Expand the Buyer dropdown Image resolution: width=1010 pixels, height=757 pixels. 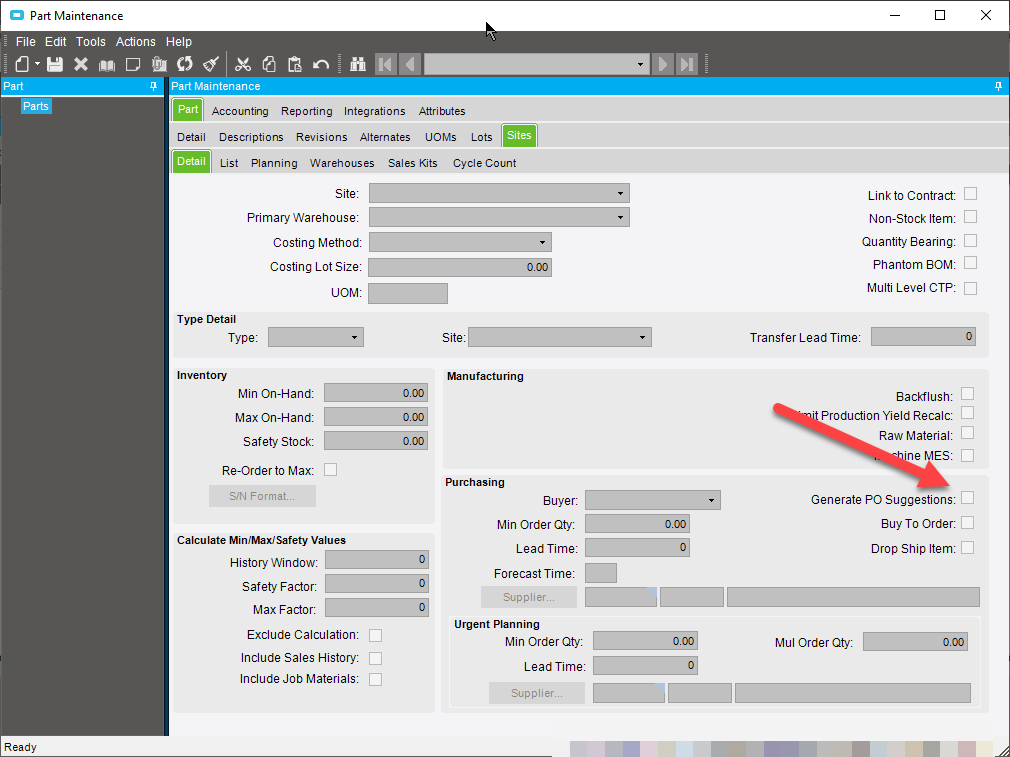(711, 500)
